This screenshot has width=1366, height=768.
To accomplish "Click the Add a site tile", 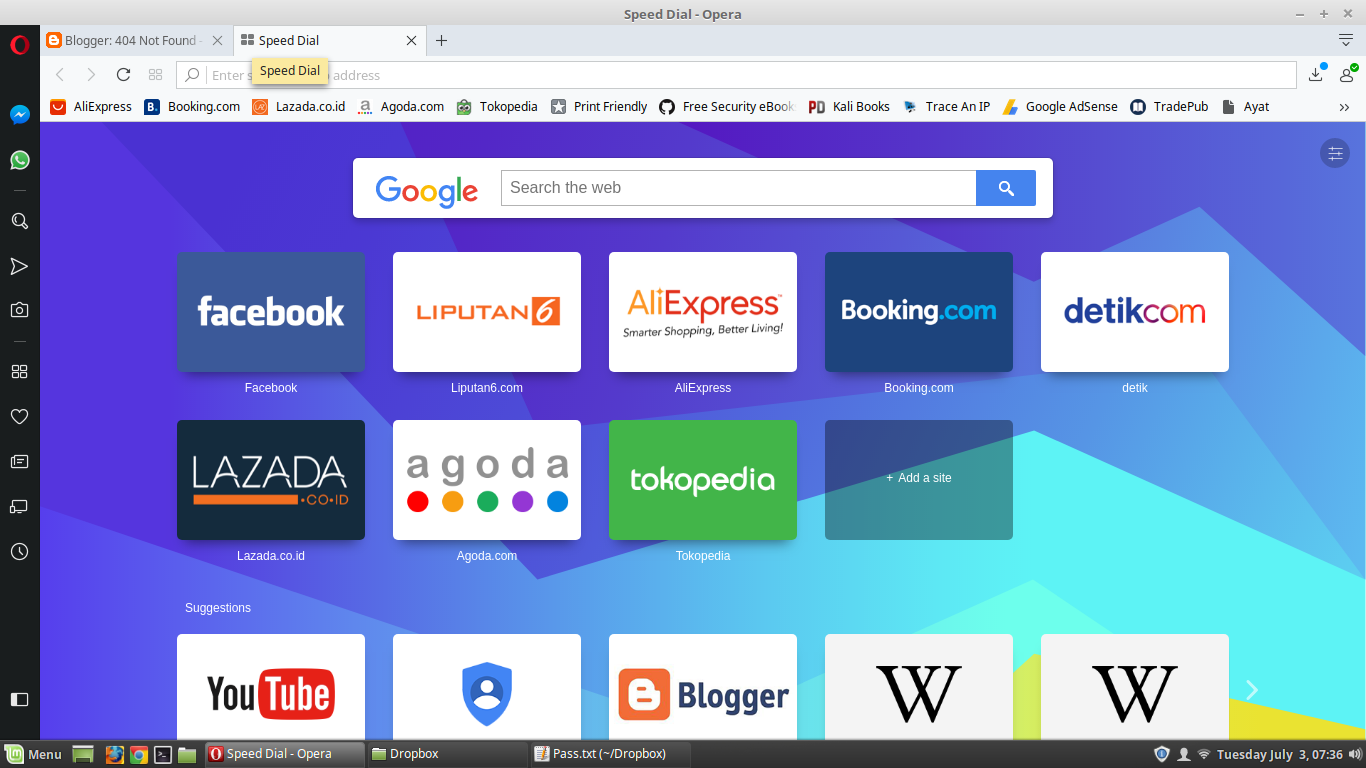I will pos(919,480).
